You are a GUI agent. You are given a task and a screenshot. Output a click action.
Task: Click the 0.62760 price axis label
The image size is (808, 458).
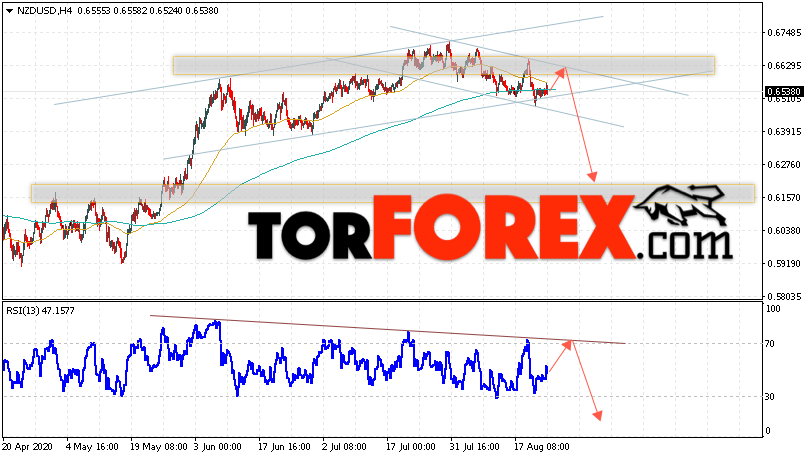[784, 165]
